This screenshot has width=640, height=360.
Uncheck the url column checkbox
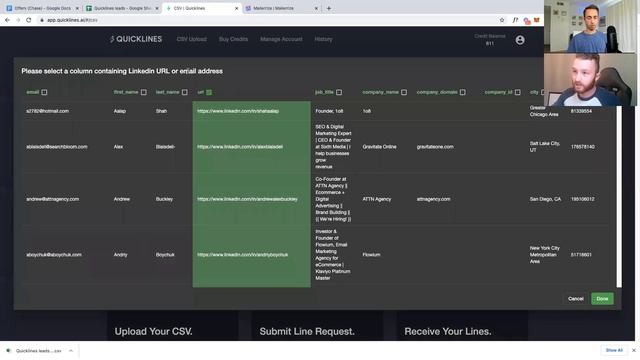coord(209,92)
